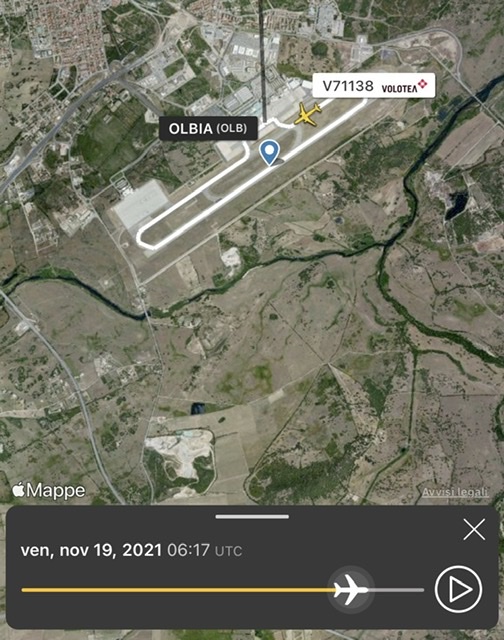Click the Apple Mappe logo
The height and width of the screenshot is (640, 504).
(49, 490)
